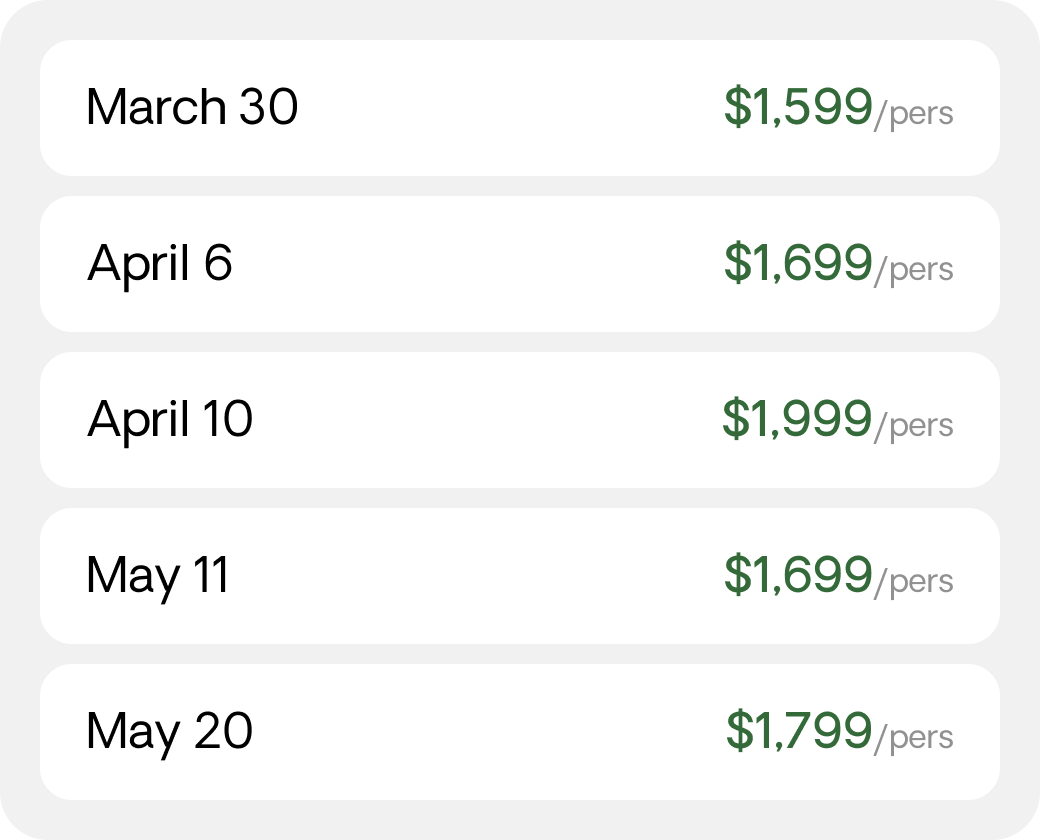This screenshot has height=840, width=1040.
Task: Click the April 10 date label
Action: 170,421
